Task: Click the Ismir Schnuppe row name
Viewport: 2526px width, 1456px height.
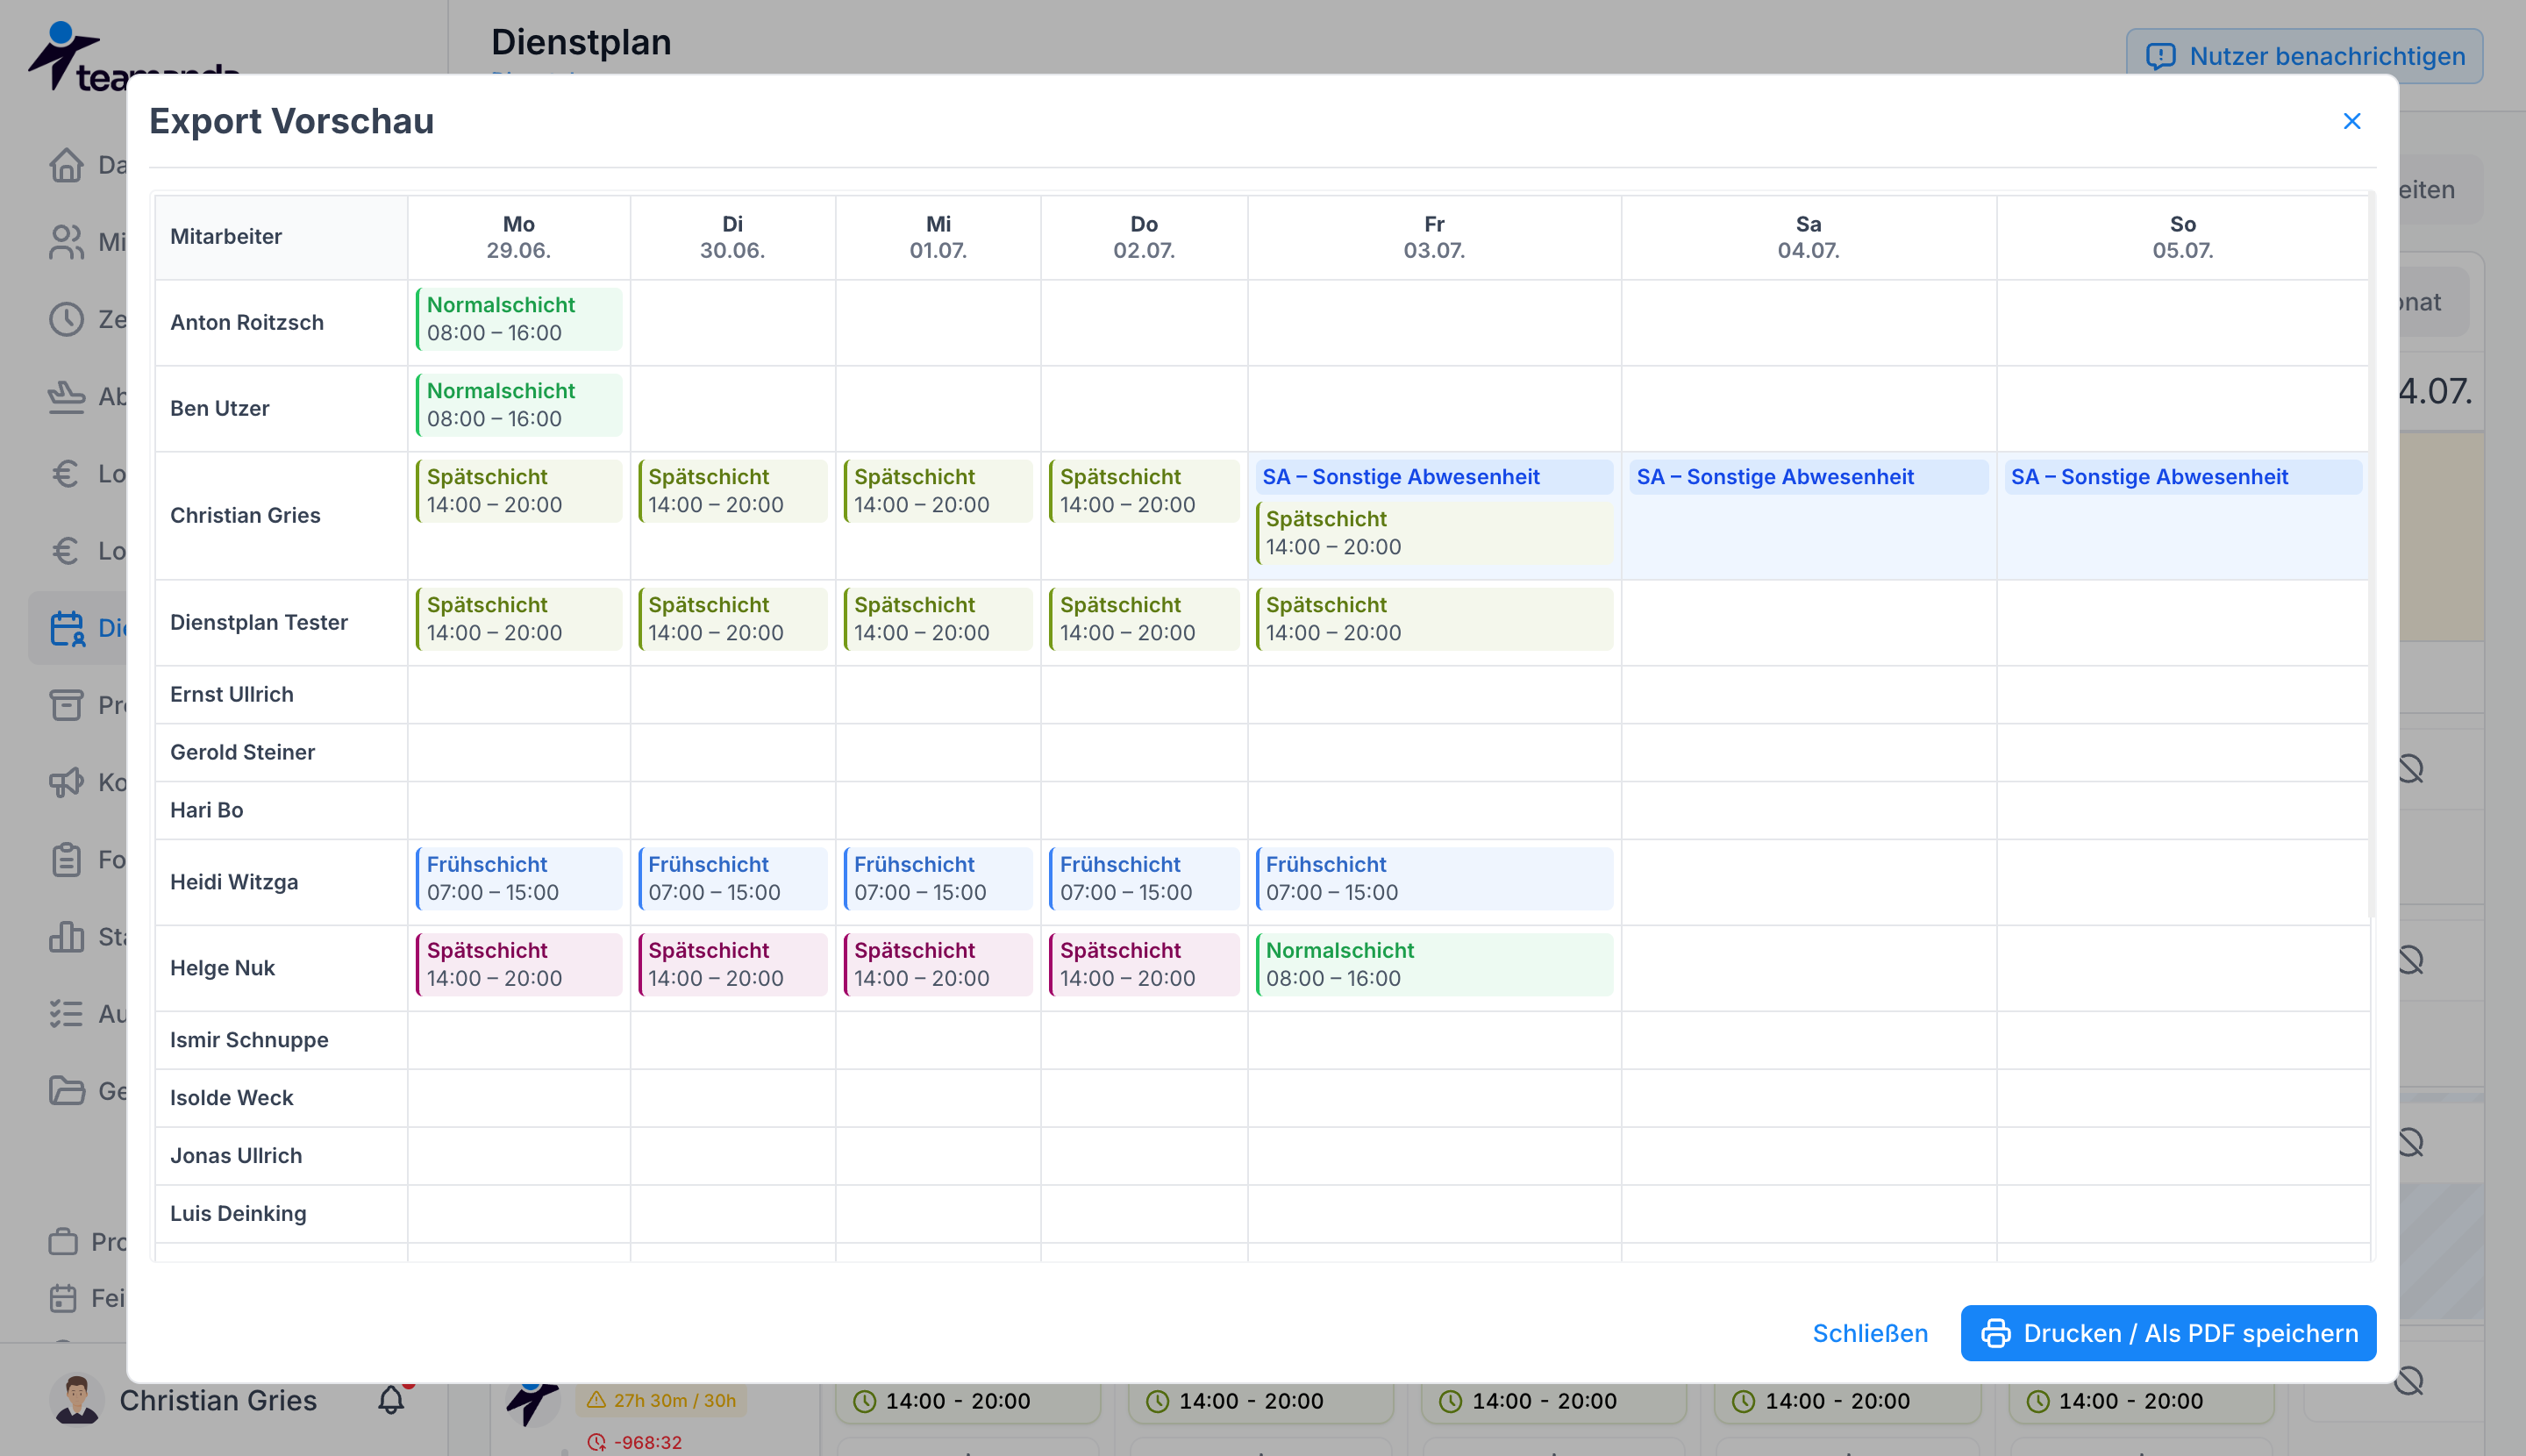Action: click(x=249, y=1040)
